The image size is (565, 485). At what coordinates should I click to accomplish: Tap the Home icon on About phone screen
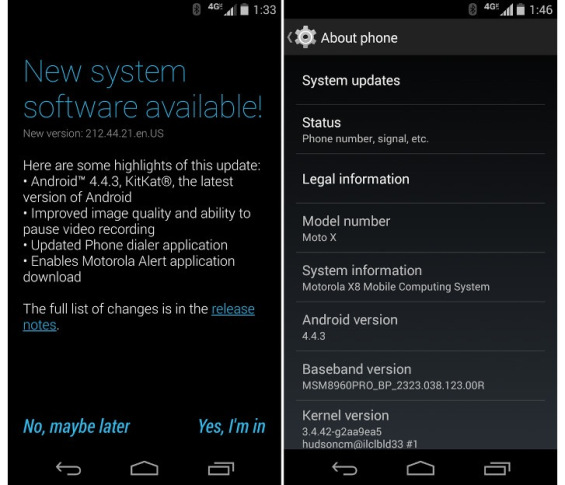point(421,468)
